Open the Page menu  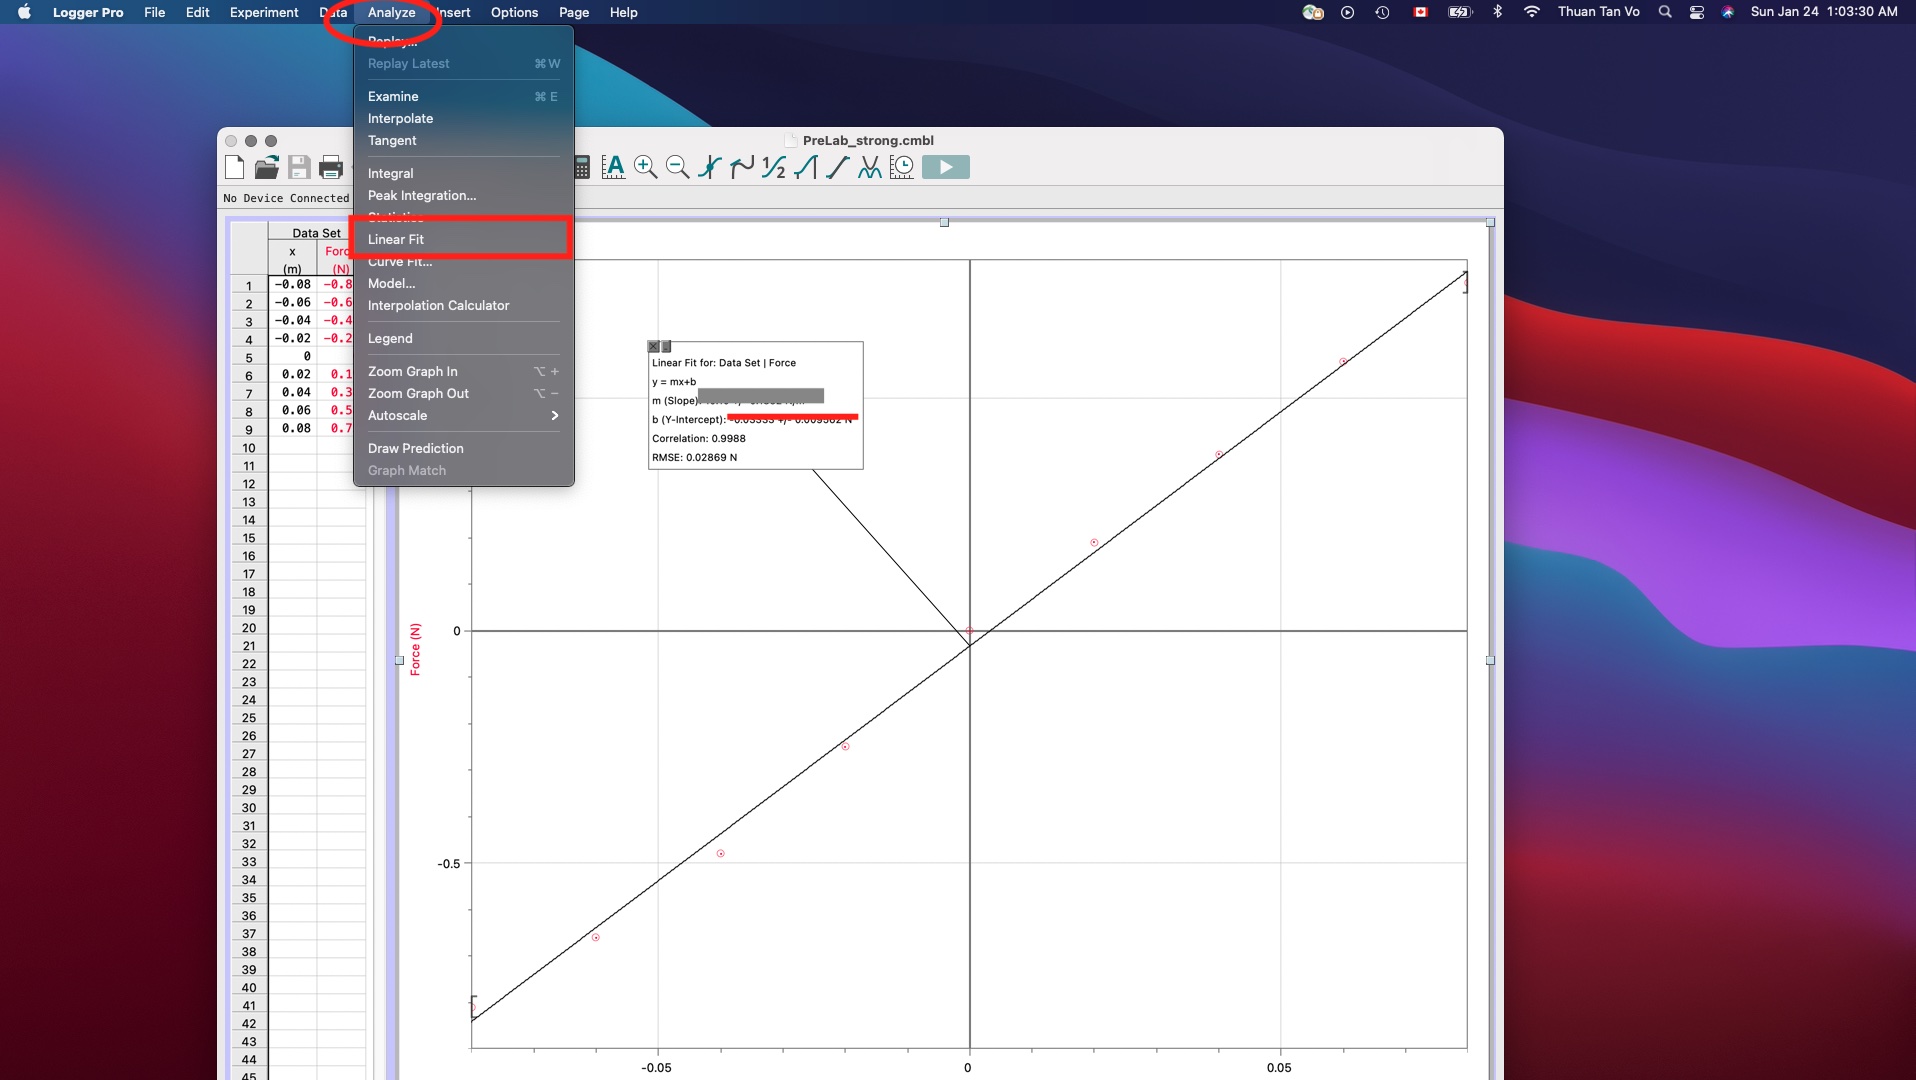574,12
